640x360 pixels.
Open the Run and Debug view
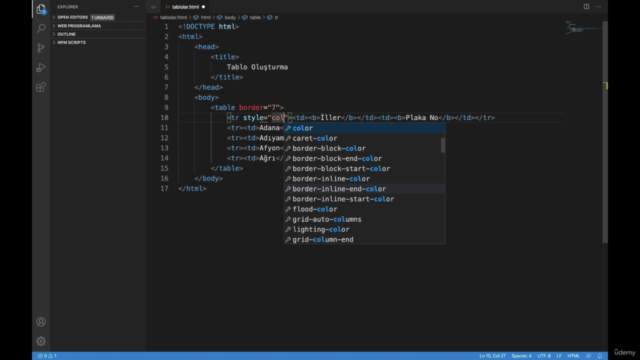(x=41, y=67)
